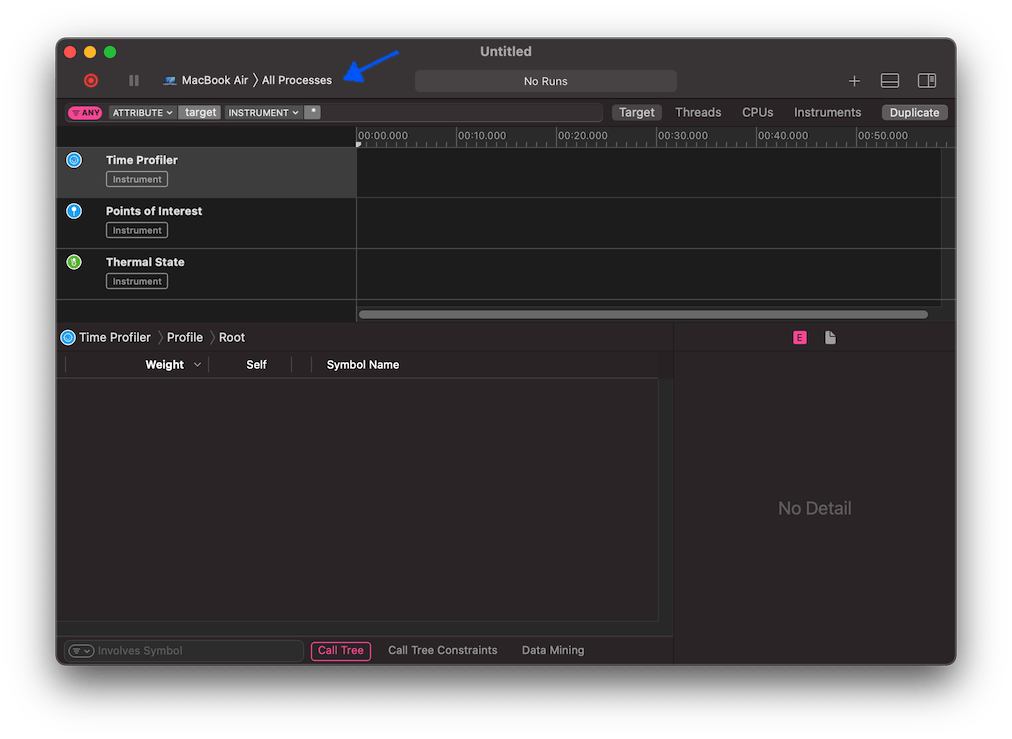Toggle the bottom strategy layout icon
Viewport: 1012px width, 739px height.
[x=889, y=80]
